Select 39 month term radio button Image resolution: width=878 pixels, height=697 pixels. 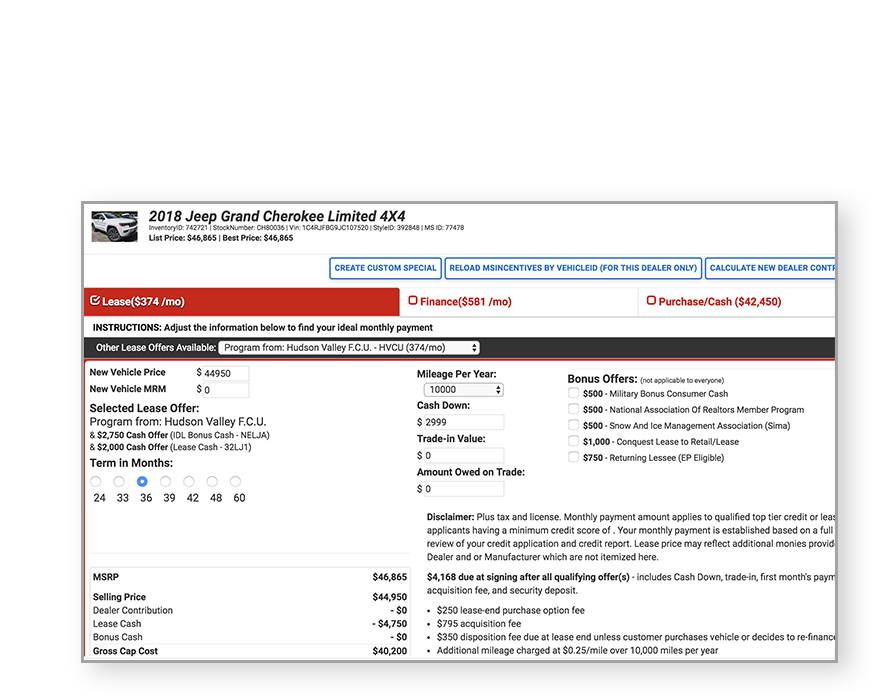165,481
